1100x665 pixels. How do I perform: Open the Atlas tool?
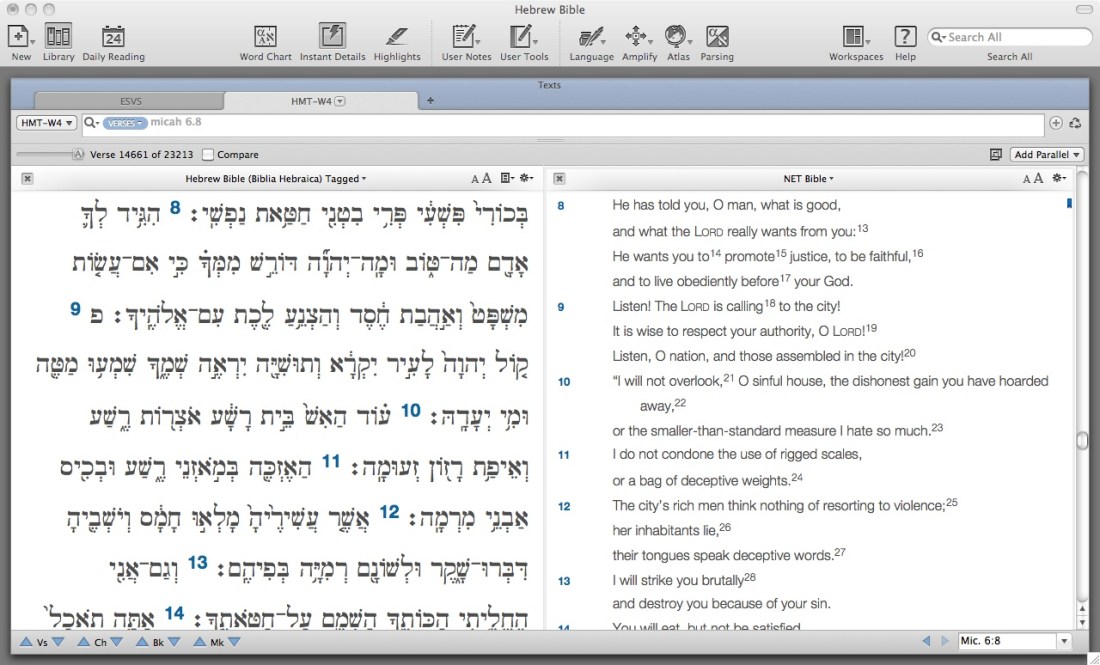click(x=678, y=38)
